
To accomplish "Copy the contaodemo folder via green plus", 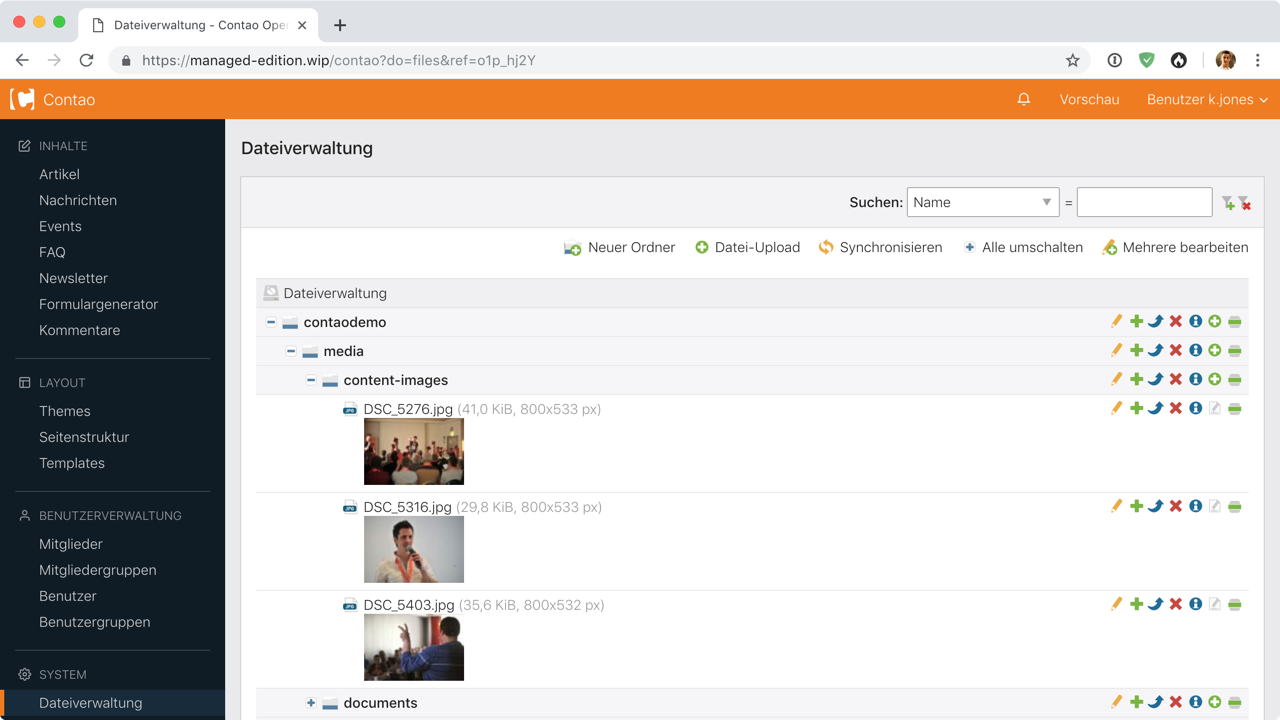I will point(1136,322).
